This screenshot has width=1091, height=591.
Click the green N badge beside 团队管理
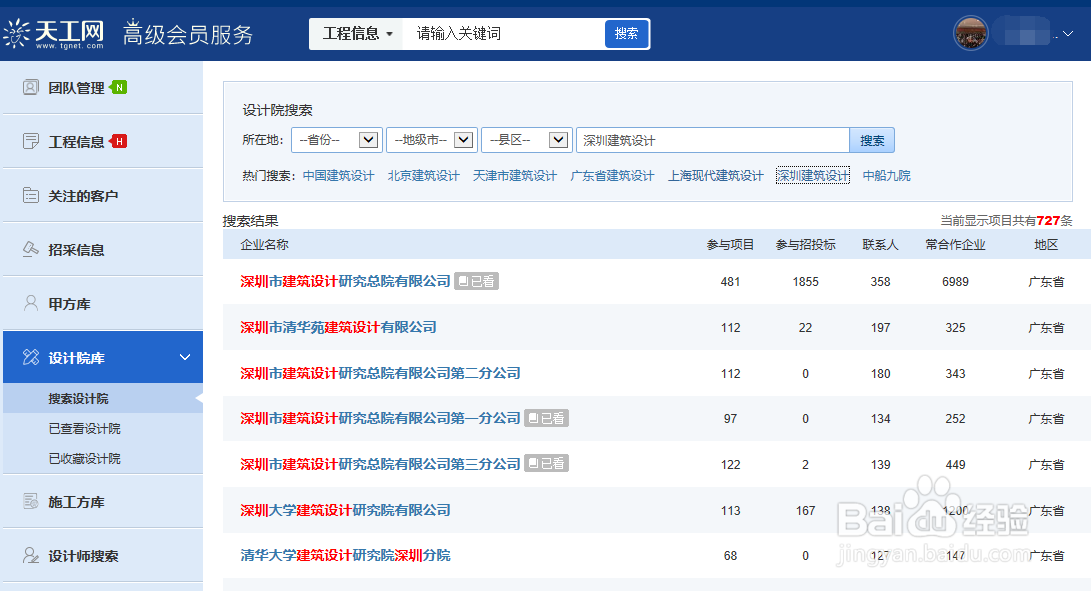pos(119,87)
